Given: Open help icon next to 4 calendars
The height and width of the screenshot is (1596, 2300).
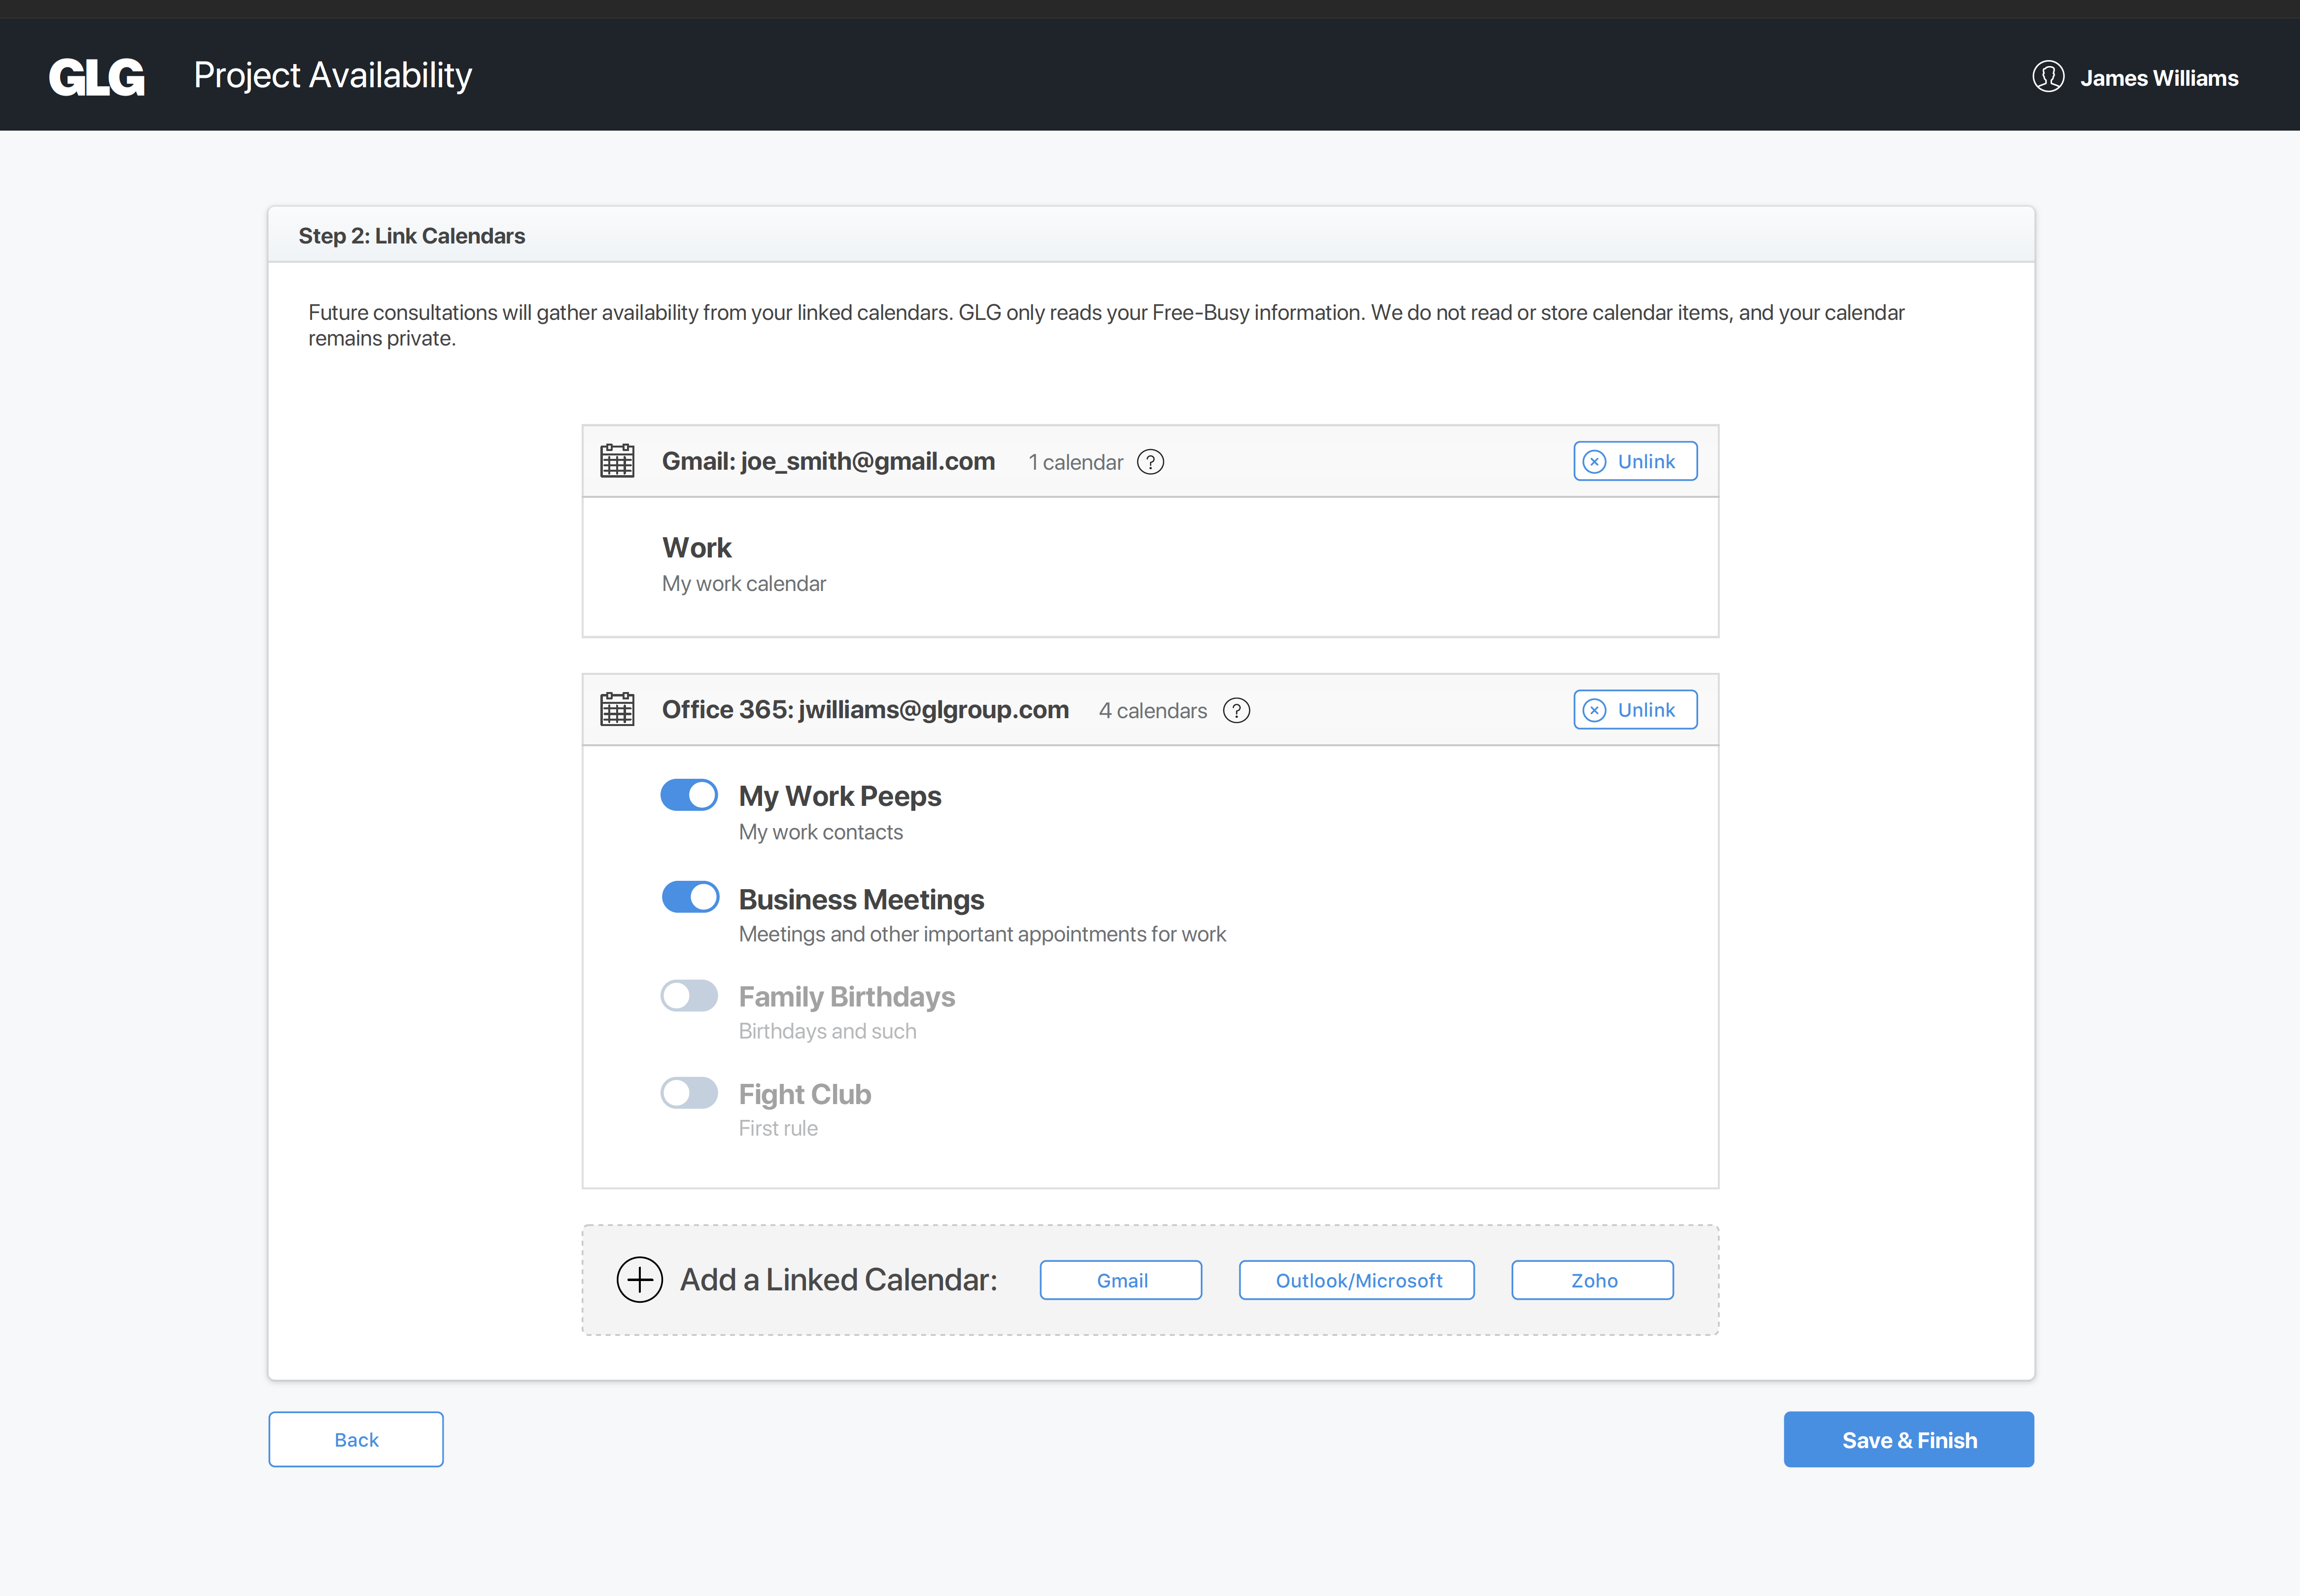Looking at the screenshot, I should coord(1237,710).
